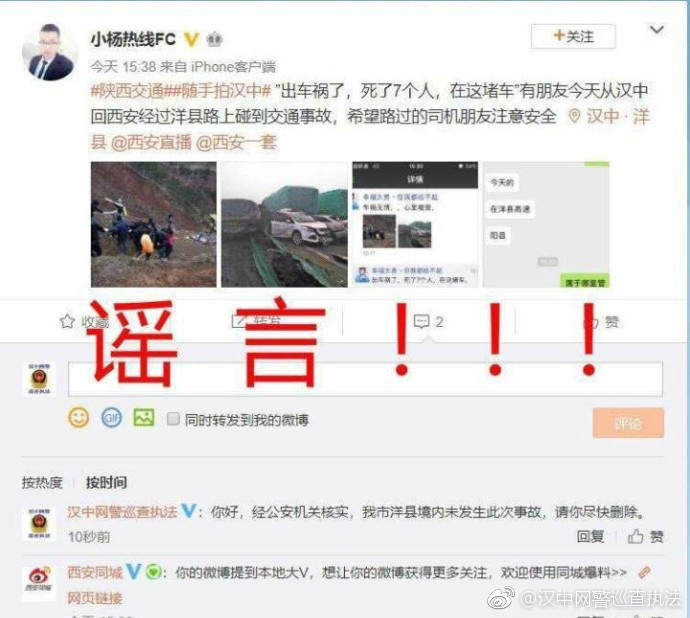Click the orange 评论 submit button

click(628, 423)
